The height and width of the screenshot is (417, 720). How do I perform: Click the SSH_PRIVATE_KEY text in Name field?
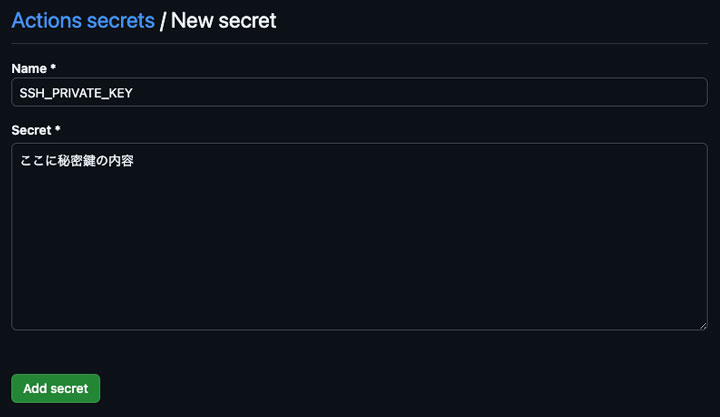76,92
